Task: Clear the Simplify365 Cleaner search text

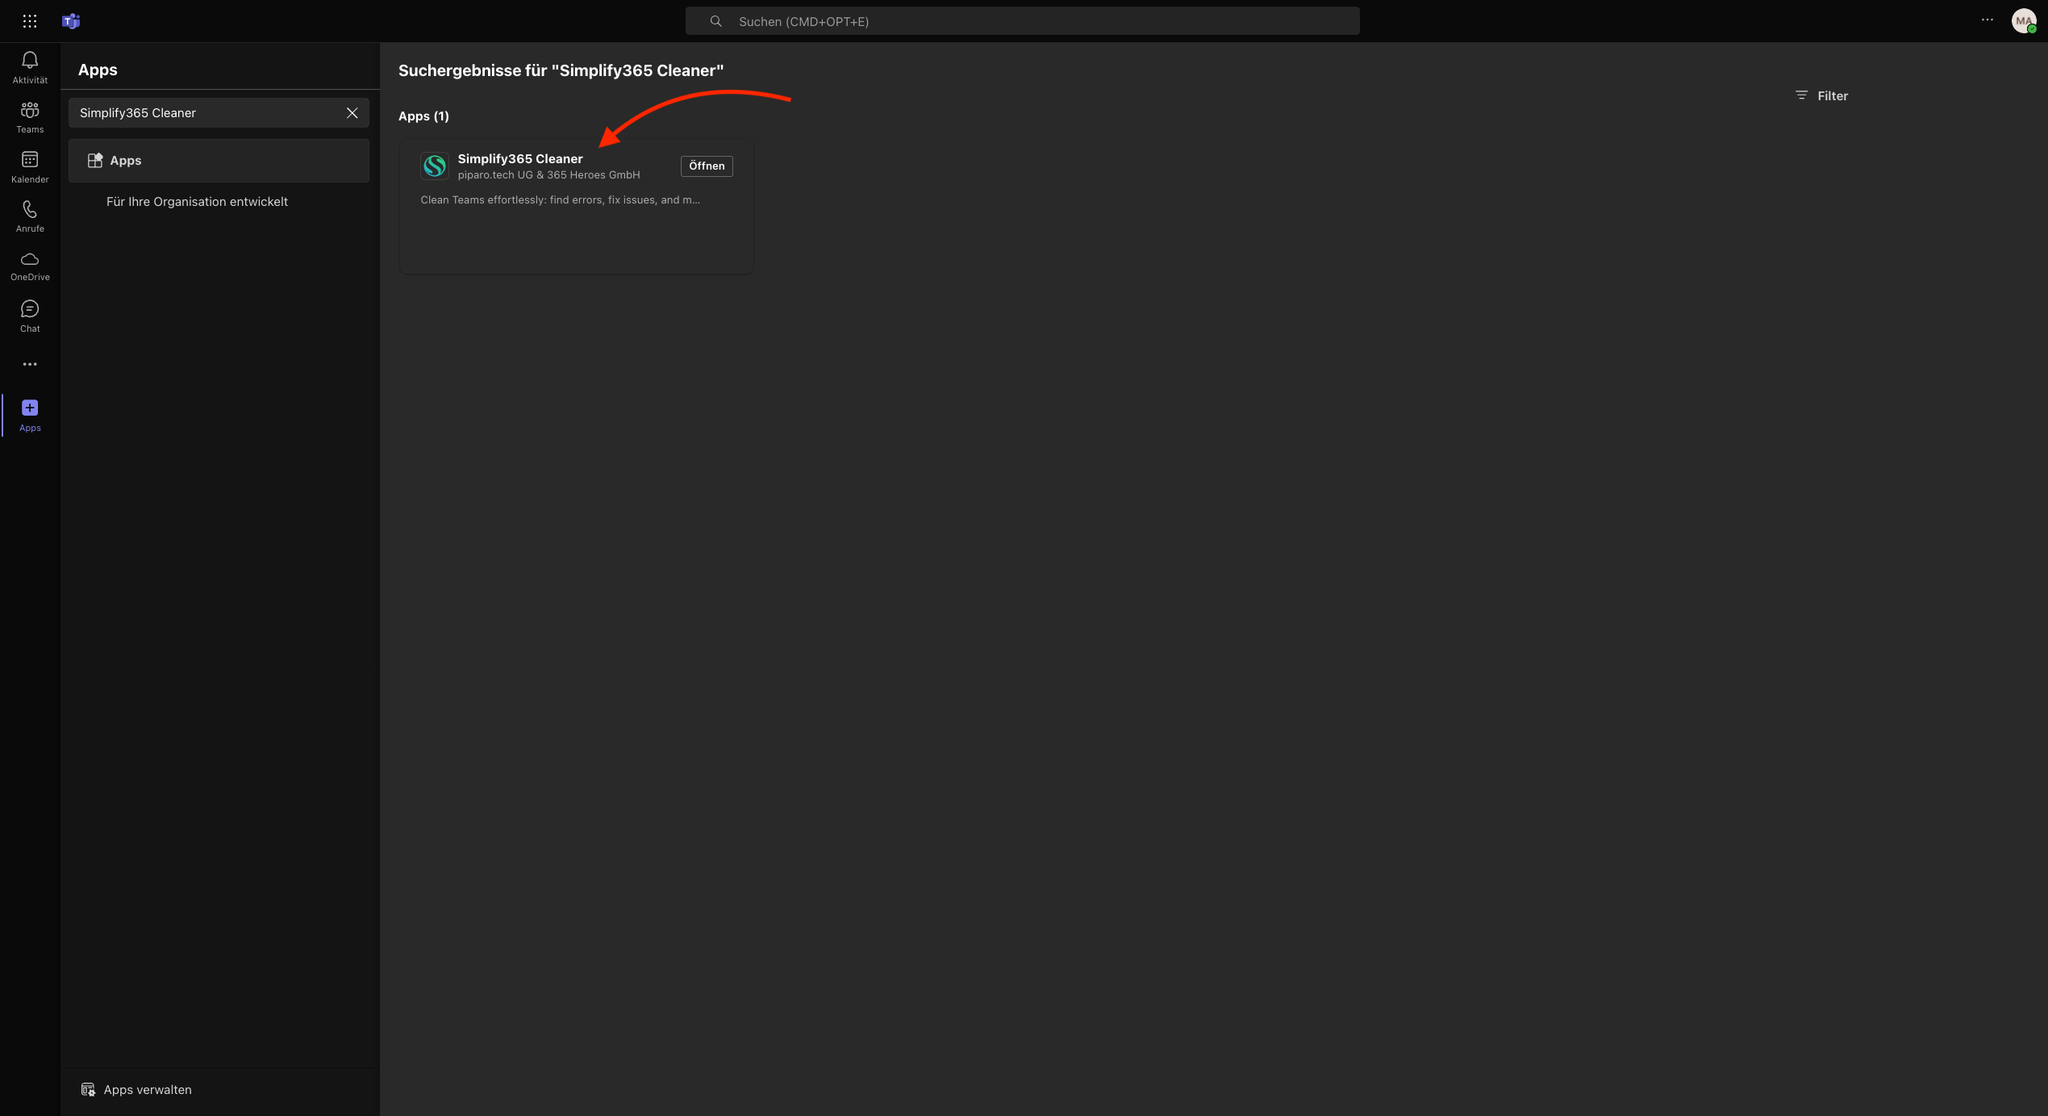Action: coord(352,113)
